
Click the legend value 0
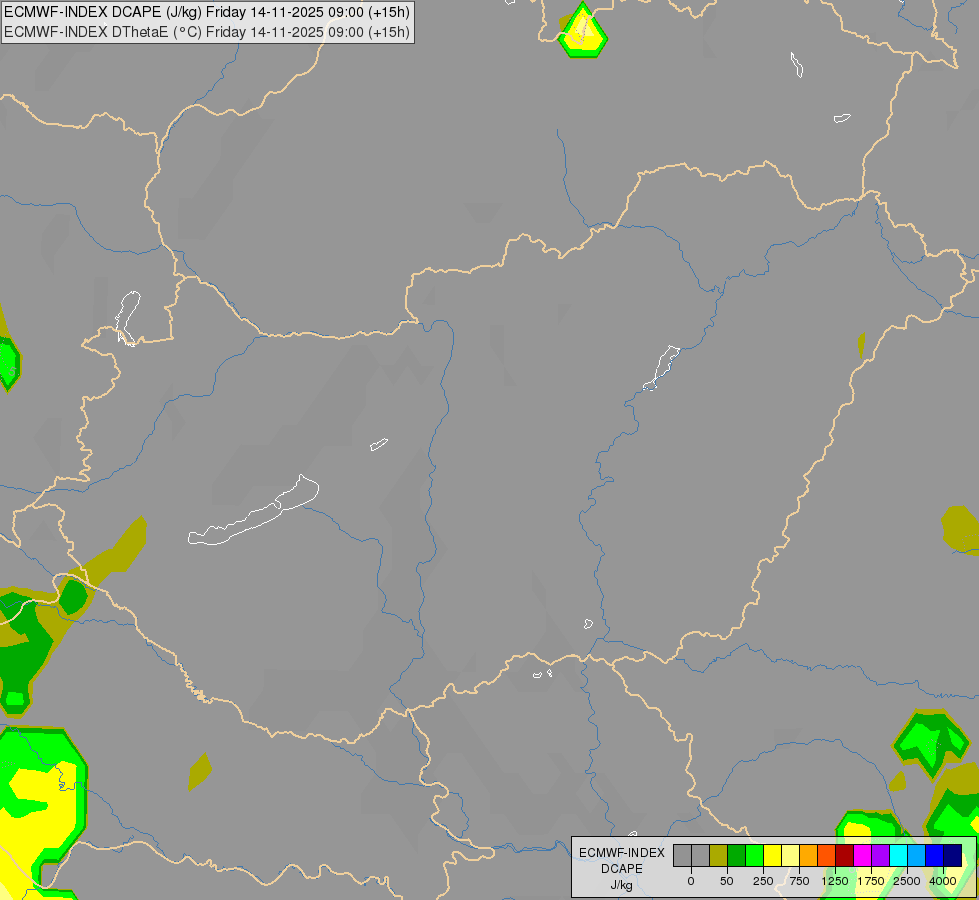click(691, 881)
